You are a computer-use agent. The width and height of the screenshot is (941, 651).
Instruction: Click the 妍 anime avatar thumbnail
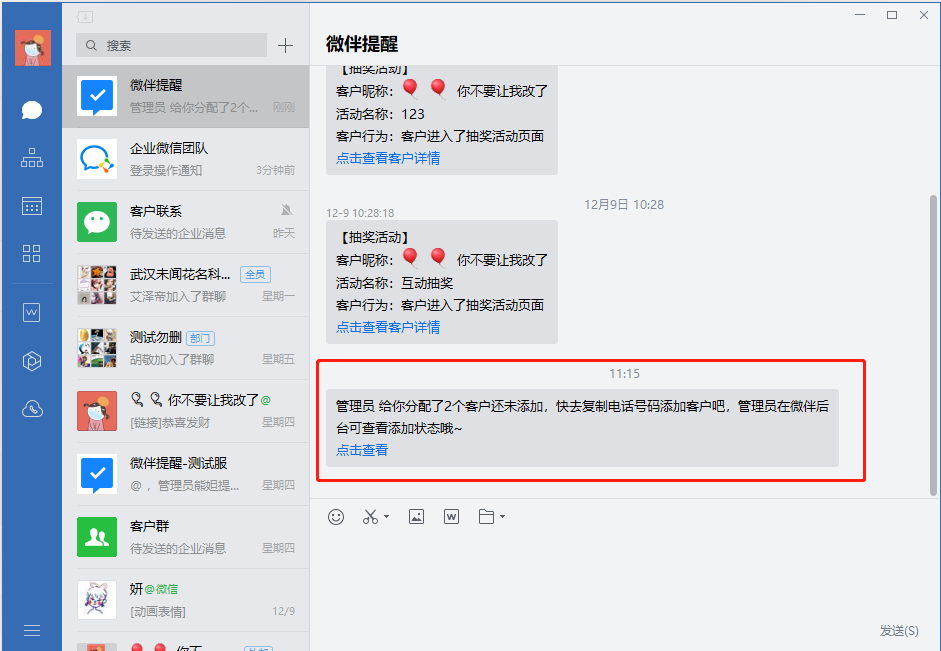[x=97, y=600]
